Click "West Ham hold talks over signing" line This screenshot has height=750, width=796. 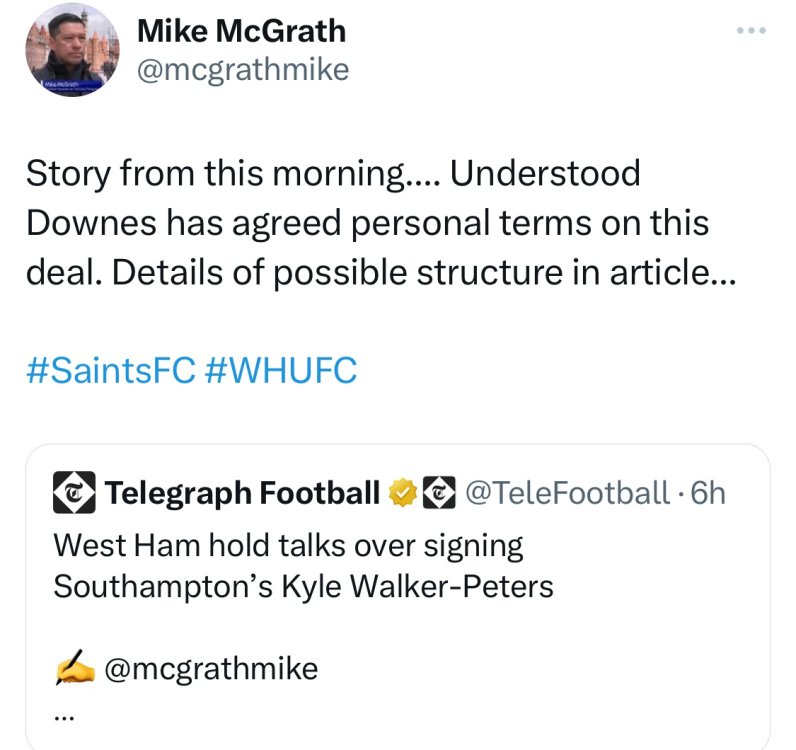pos(288,545)
